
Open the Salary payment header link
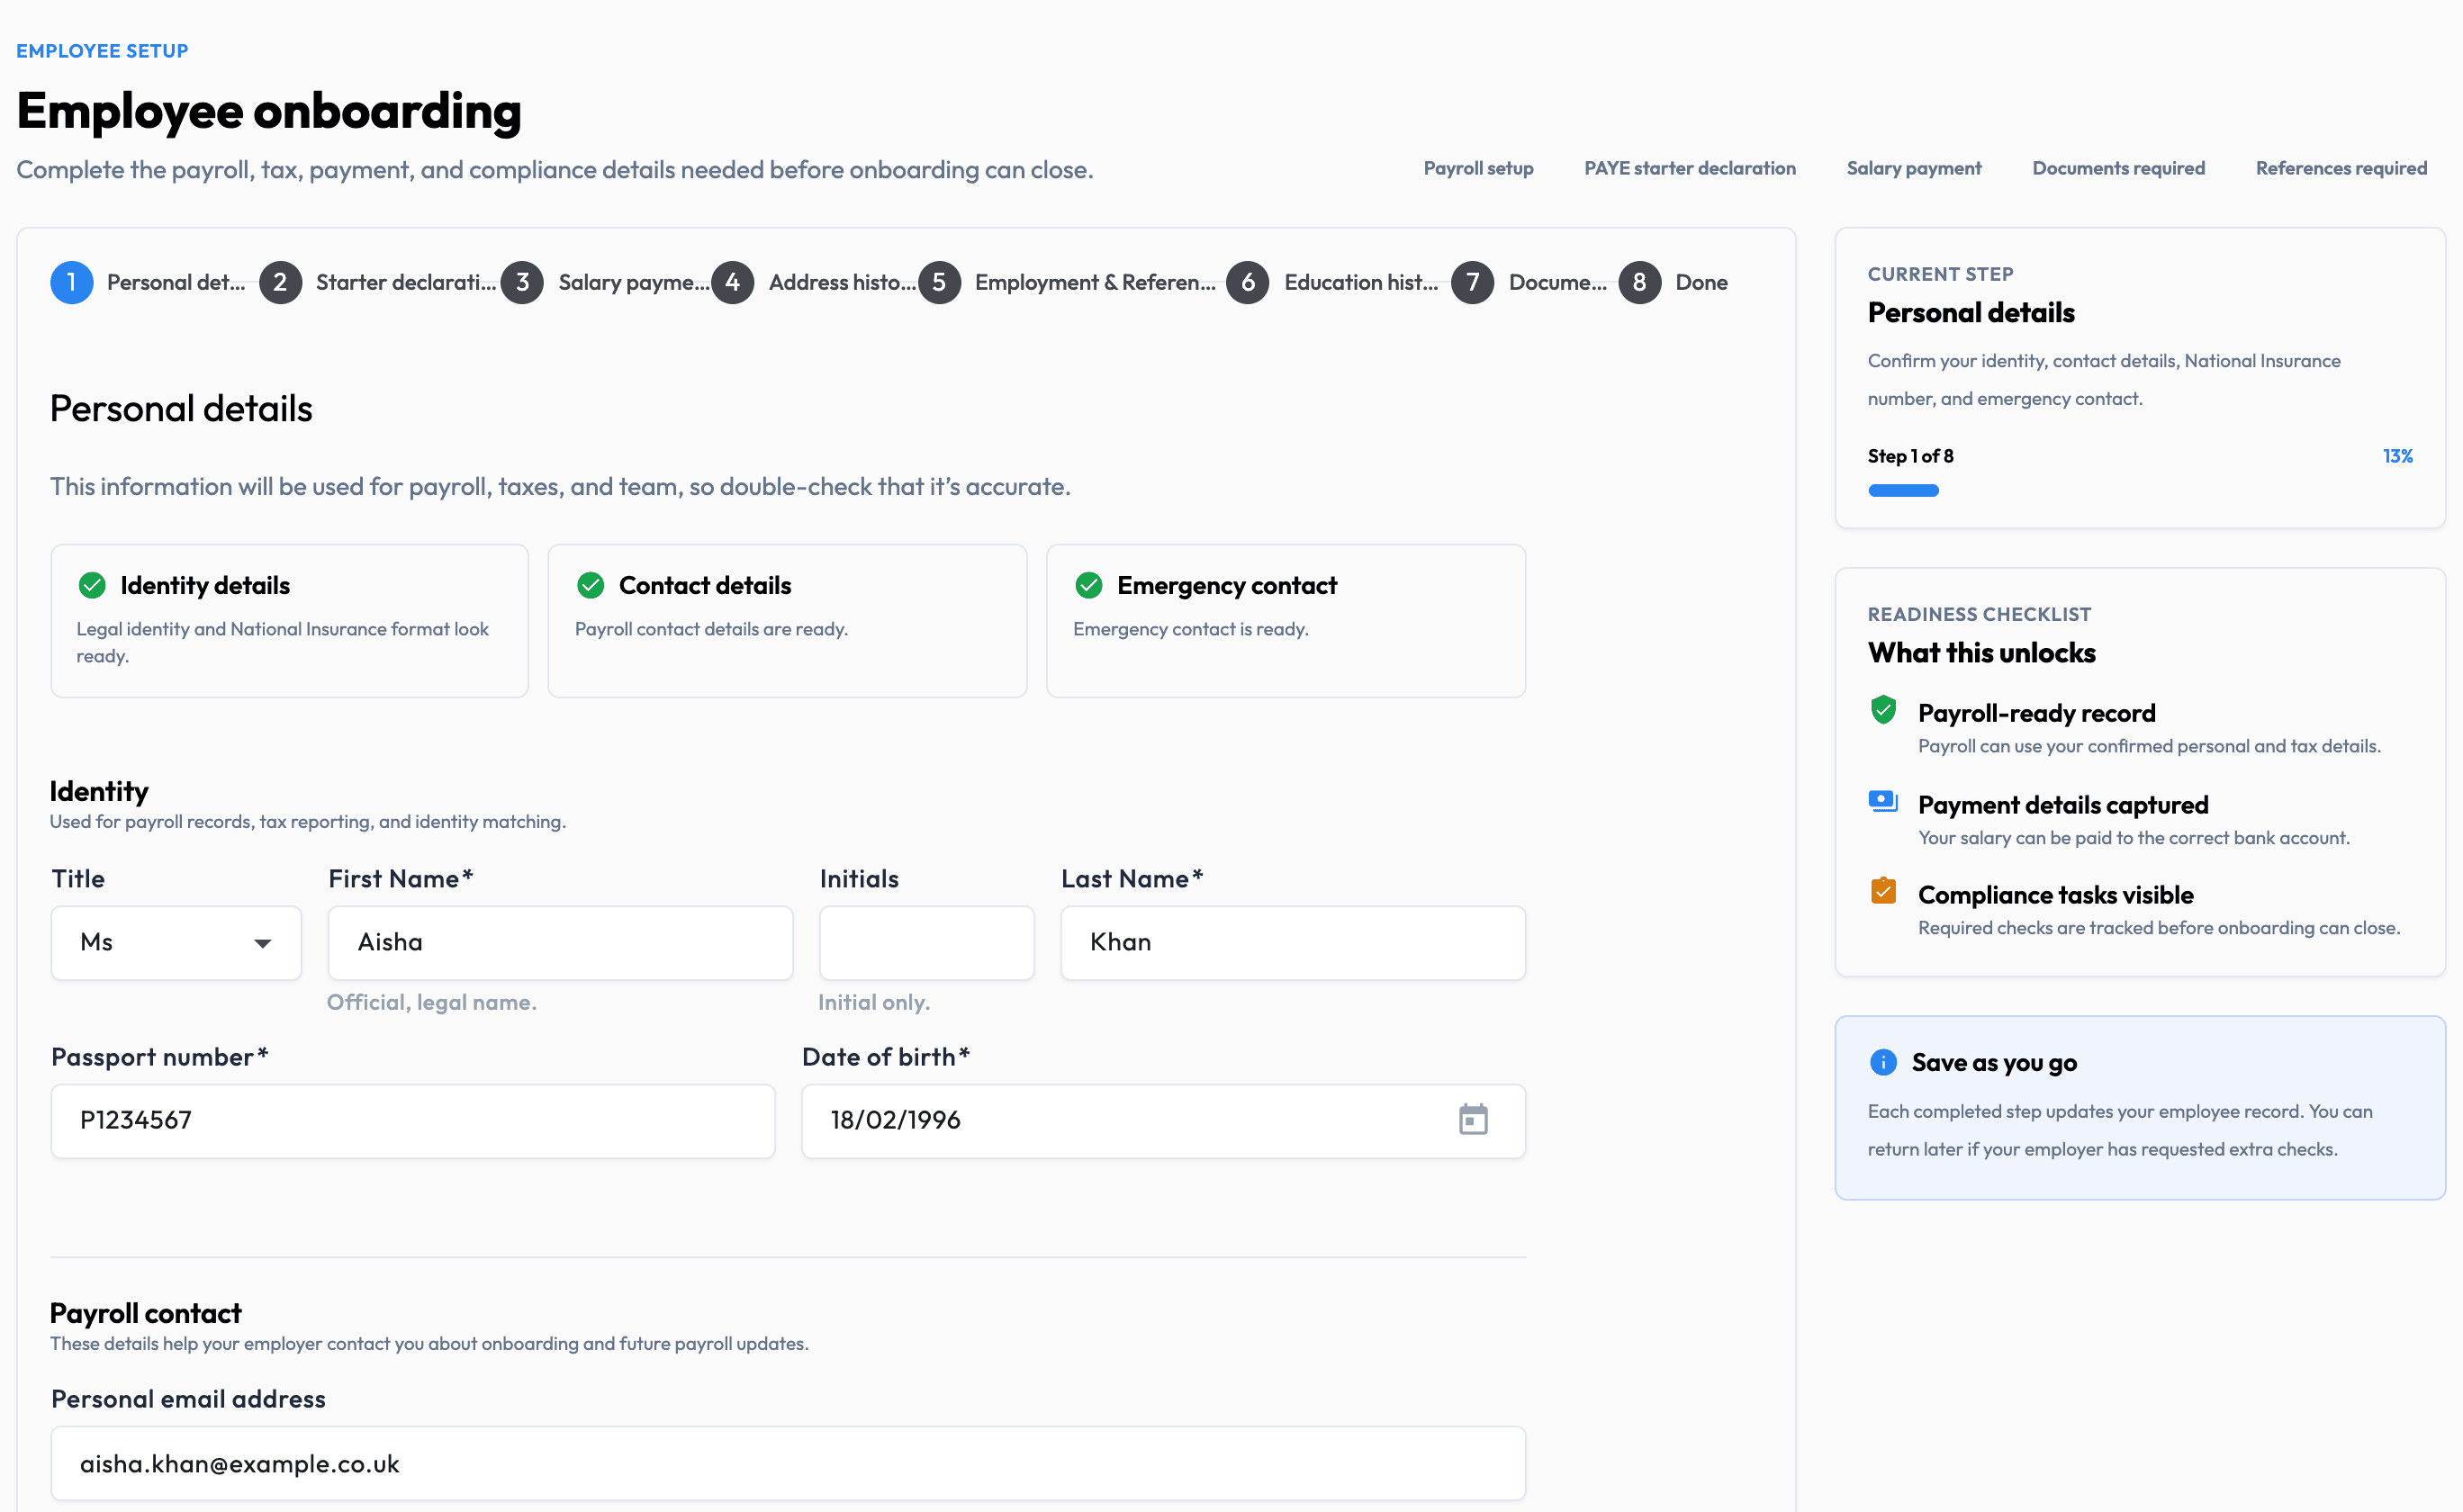(x=1914, y=168)
